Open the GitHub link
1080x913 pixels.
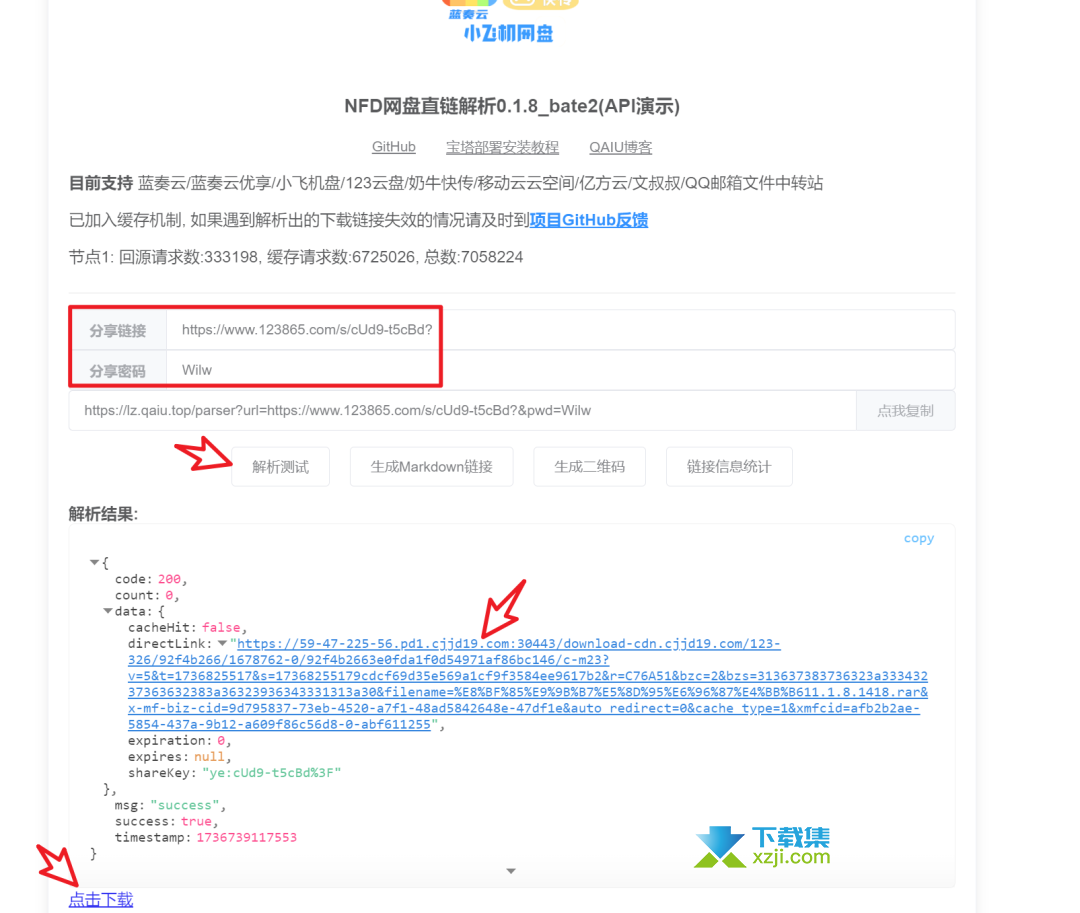pos(393,147)
